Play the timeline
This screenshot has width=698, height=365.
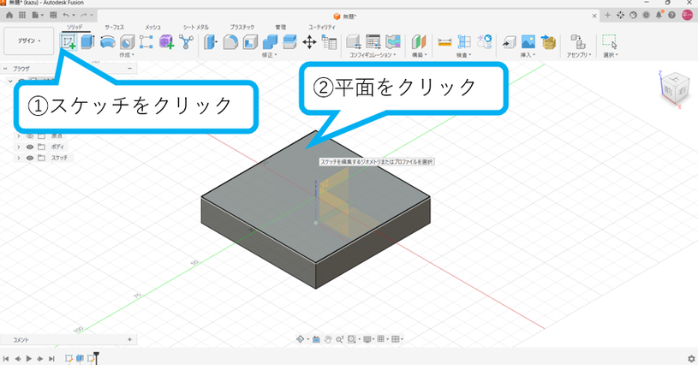point(29,358)
